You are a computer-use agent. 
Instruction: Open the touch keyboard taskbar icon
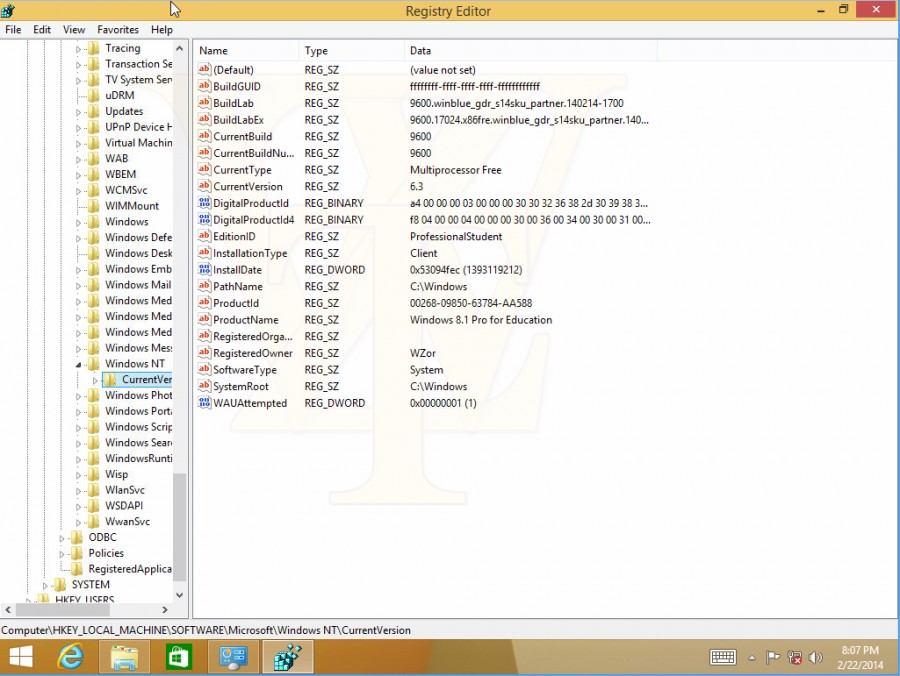(x=723, y=658)
